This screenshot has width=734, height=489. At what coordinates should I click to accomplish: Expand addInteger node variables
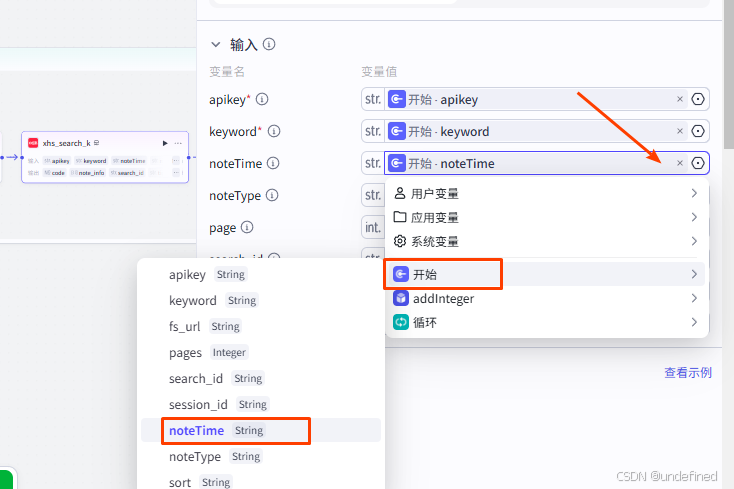[x=546, y=298]
